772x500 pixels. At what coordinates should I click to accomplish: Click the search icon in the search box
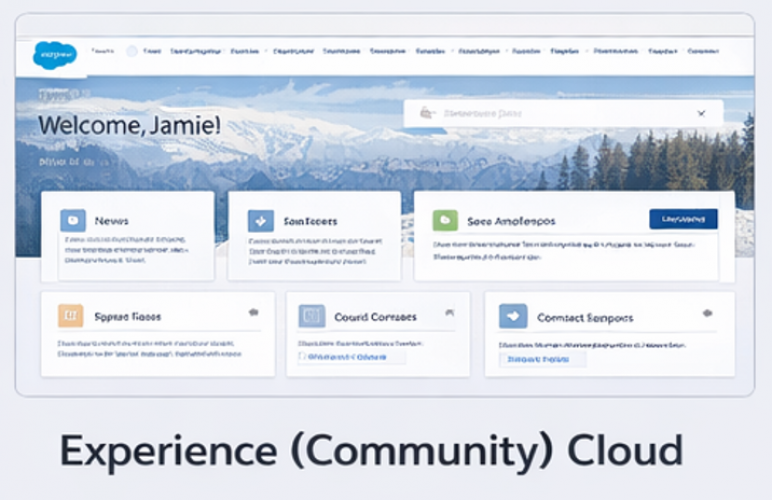427,113
